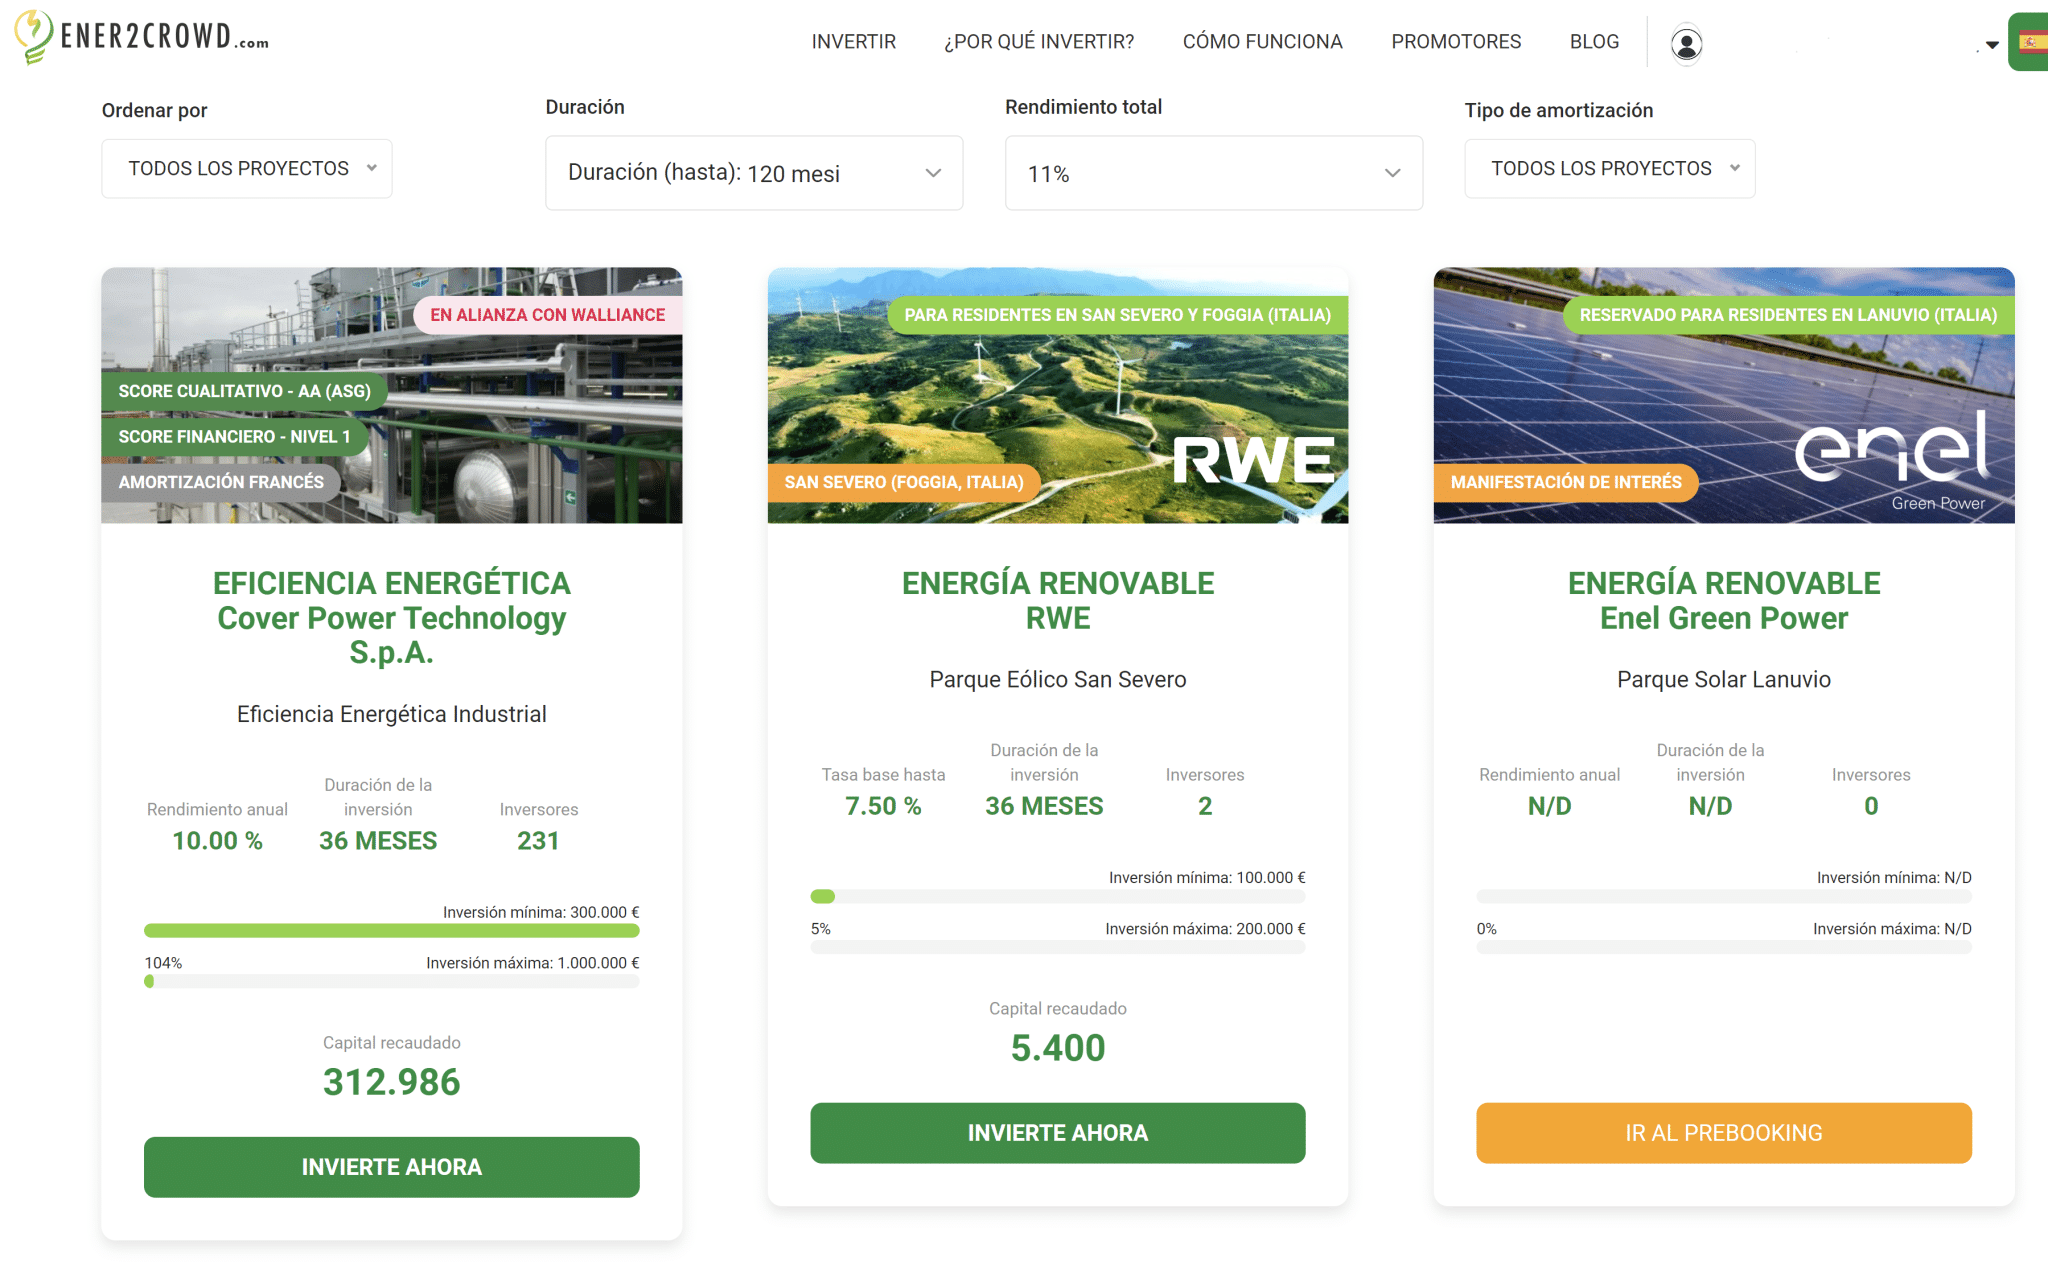Click the 231 investors count
Image resolution: width=2048 pixels, height=1262 pixels.
coord(538,841)
